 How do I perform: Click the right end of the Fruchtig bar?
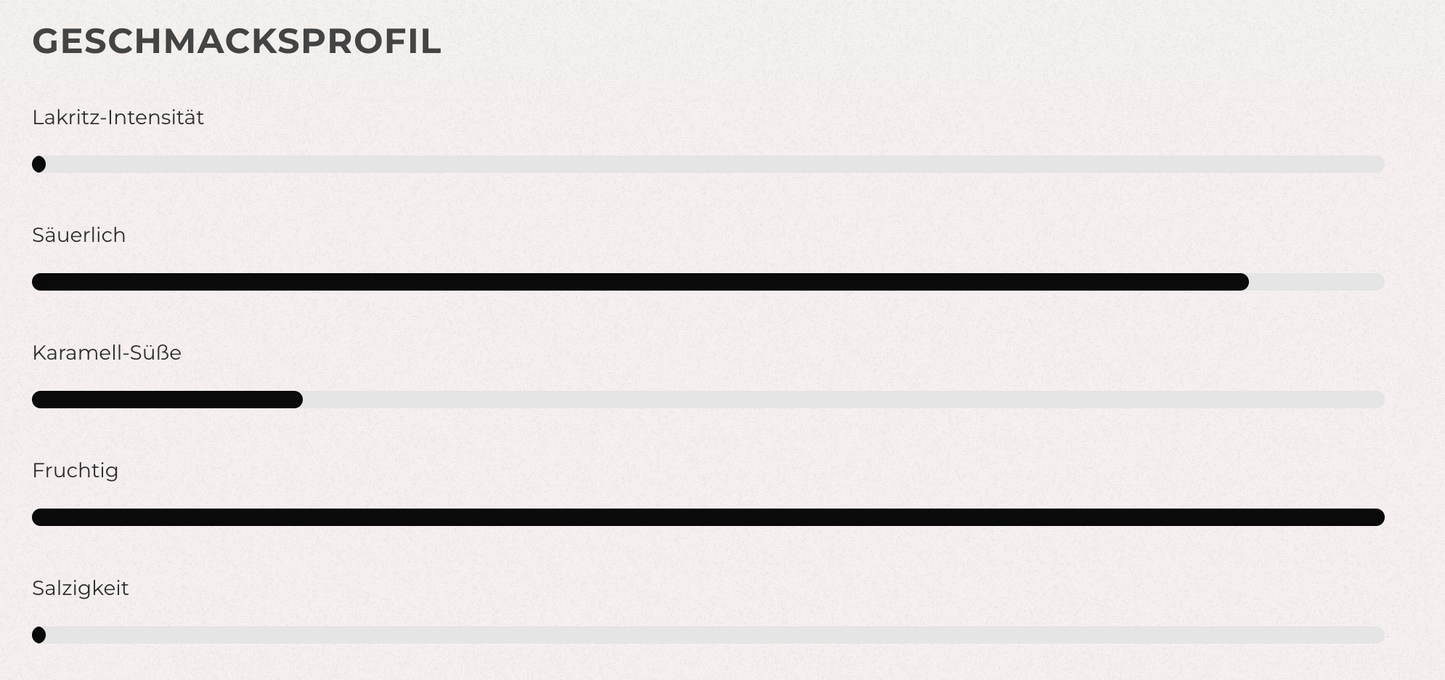[1377, 517]
